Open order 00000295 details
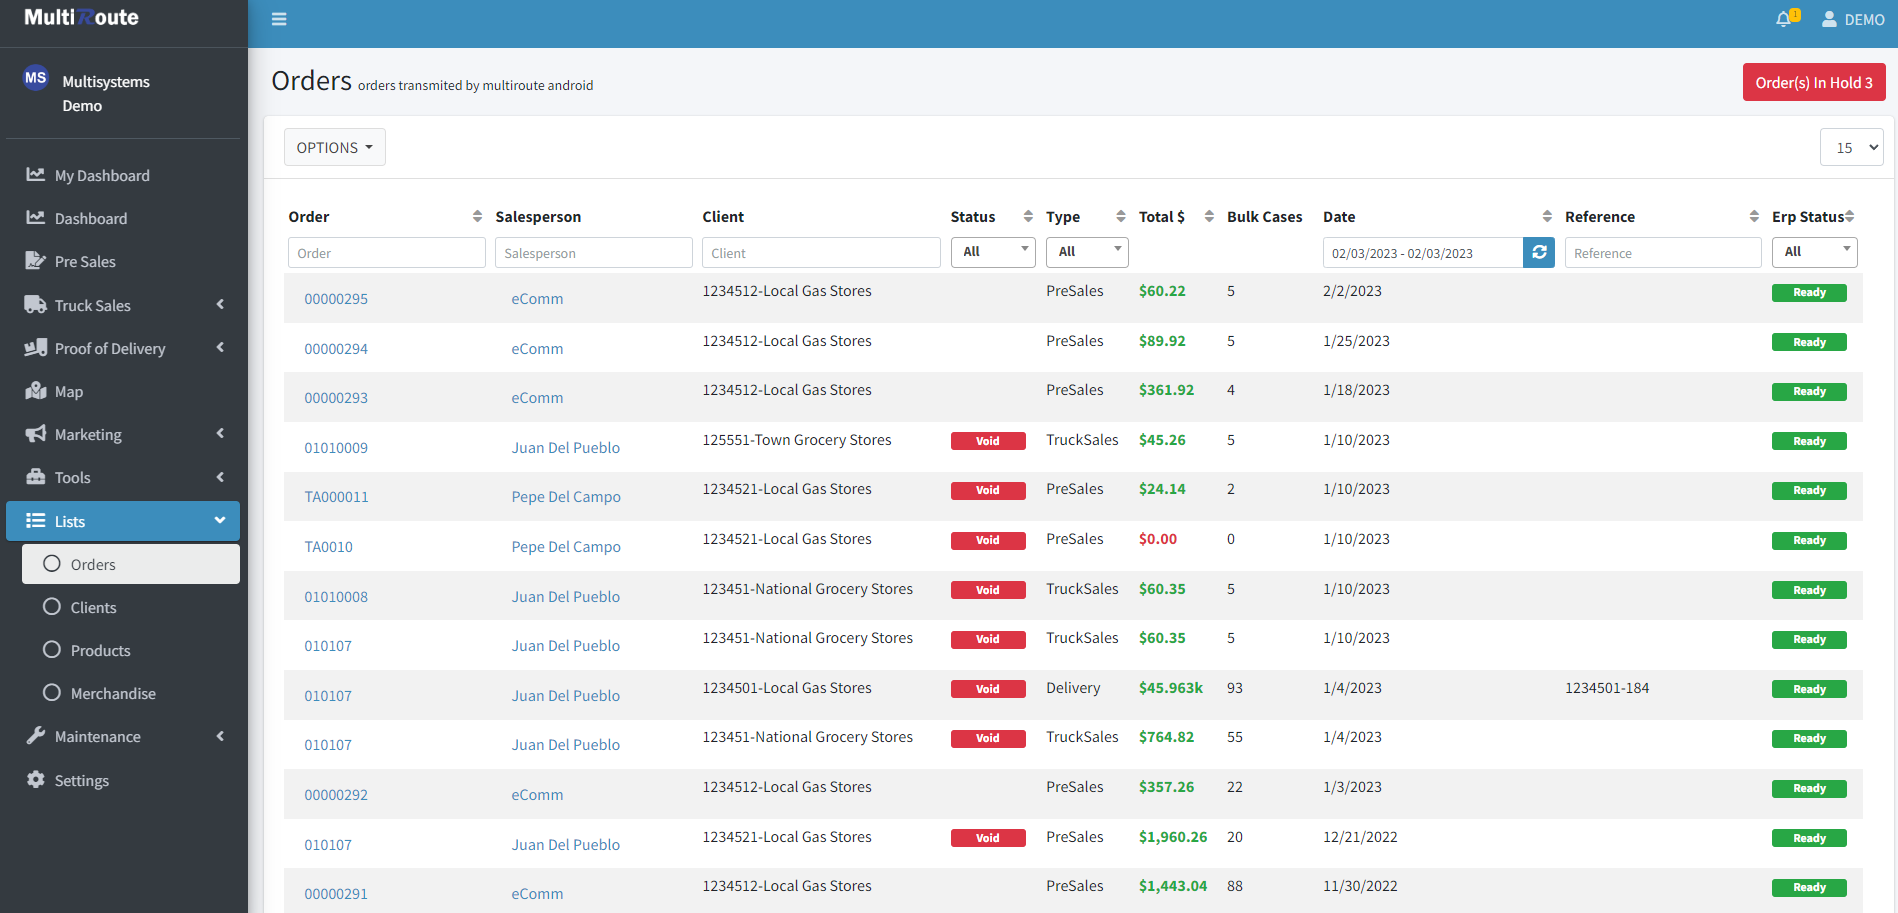This screenshot has width=1898, height=913. click(336, 298)
